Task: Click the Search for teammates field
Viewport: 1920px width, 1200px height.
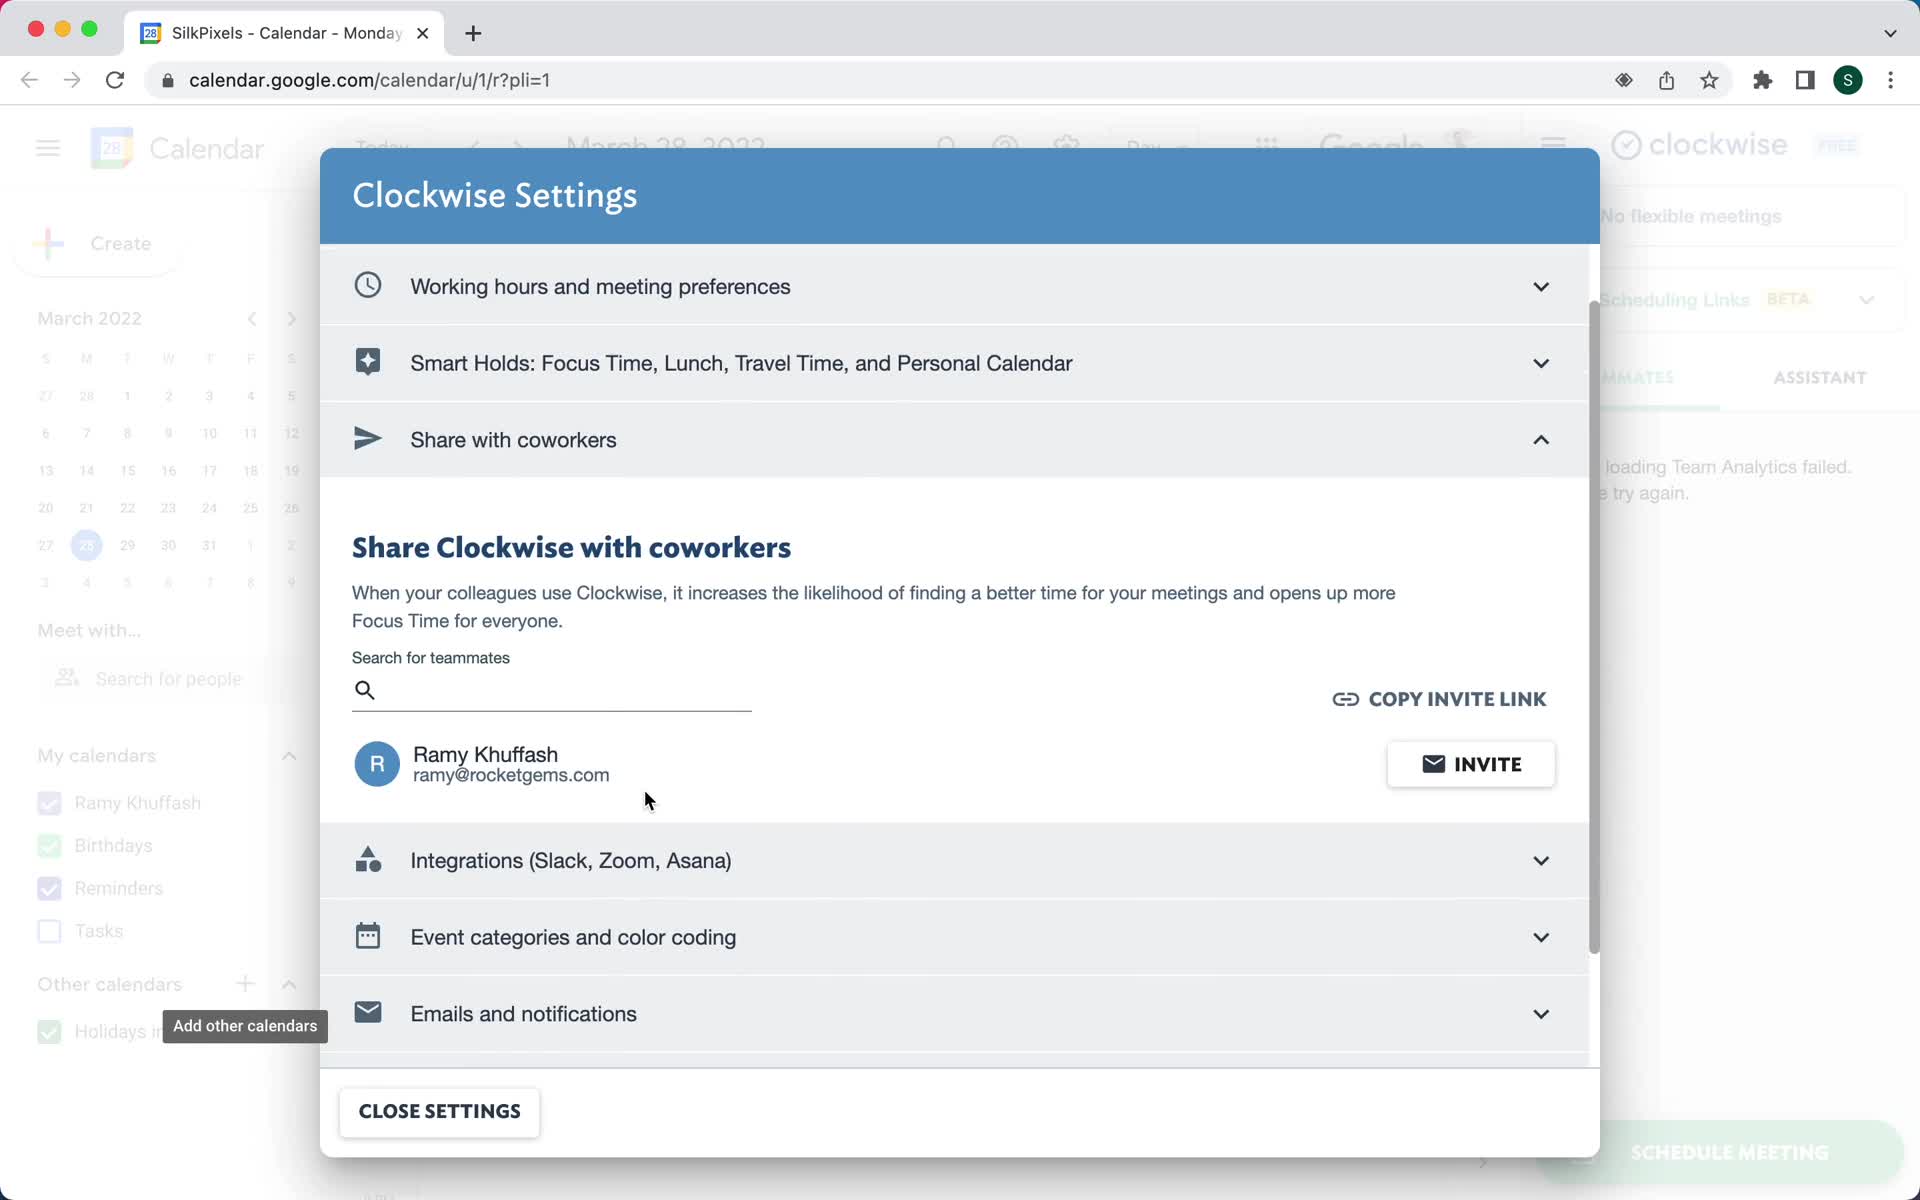Action: [x=552, y=690]
